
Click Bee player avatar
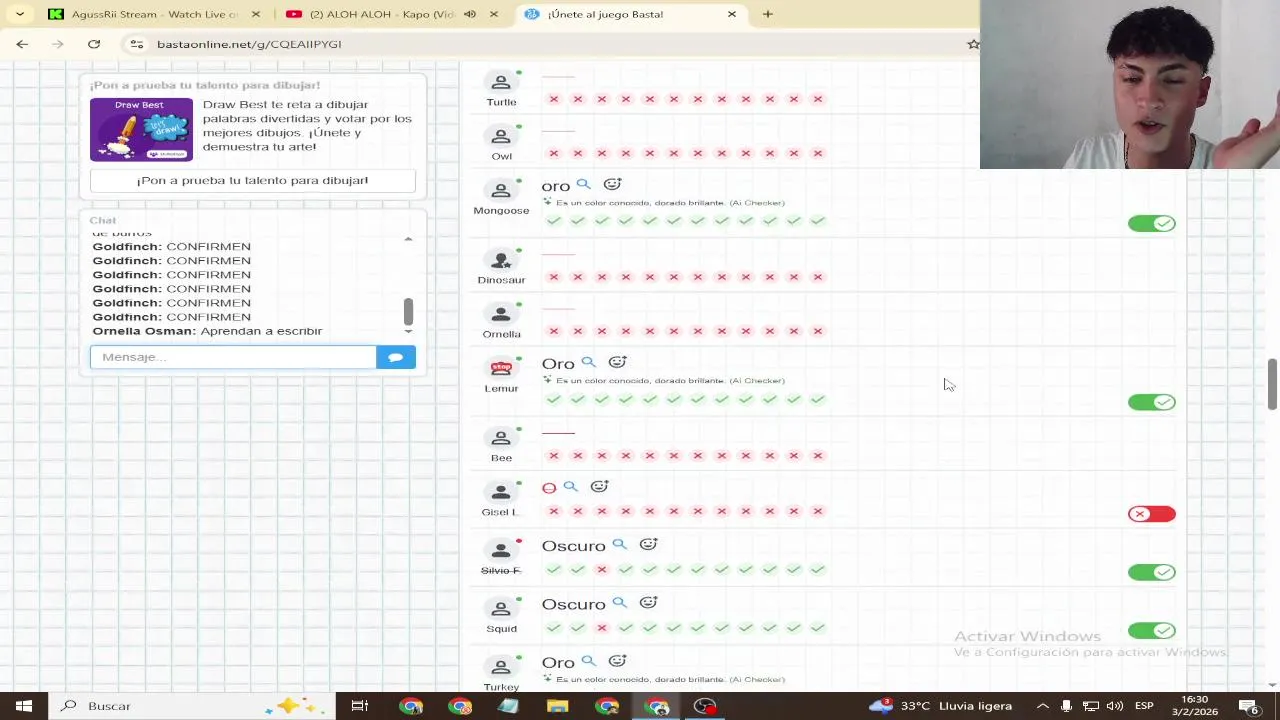click(501, 437)
